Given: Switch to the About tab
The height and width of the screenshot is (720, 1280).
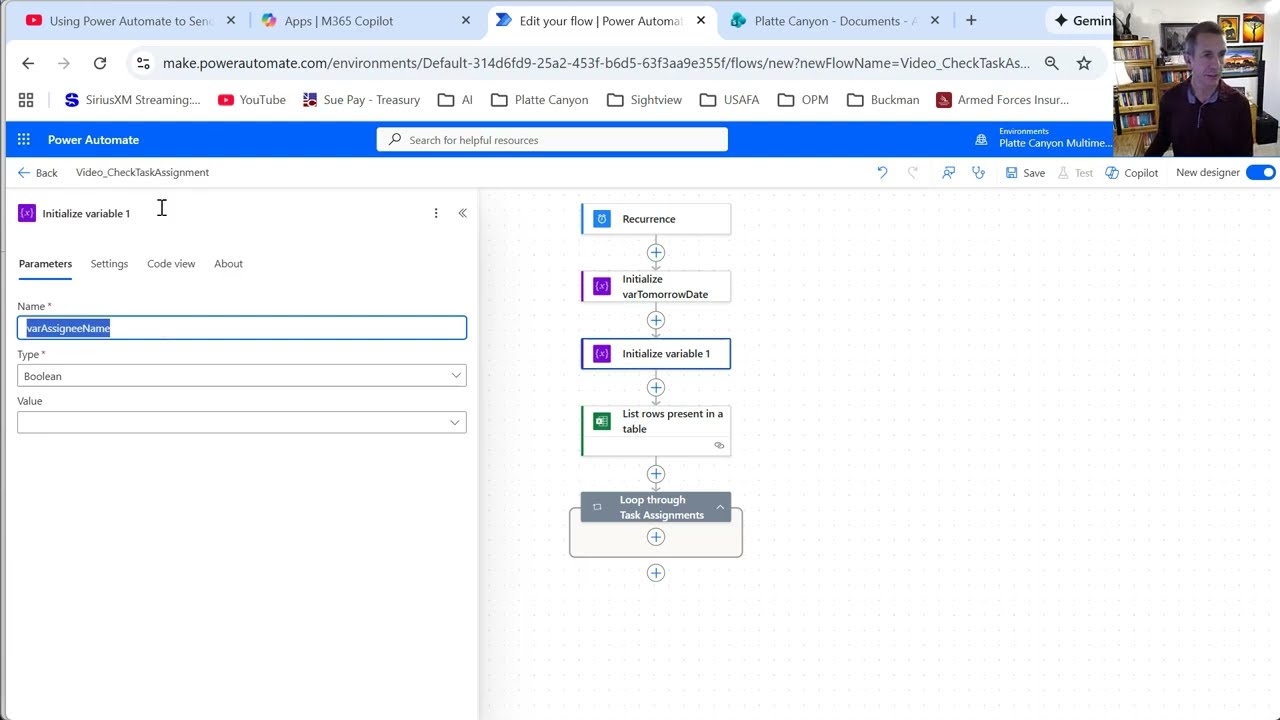Looking at the screenshot, I should (228, 264).
